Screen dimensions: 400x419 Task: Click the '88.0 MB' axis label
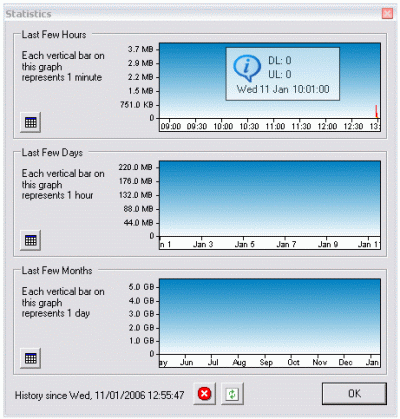click(x=138, y=209)
